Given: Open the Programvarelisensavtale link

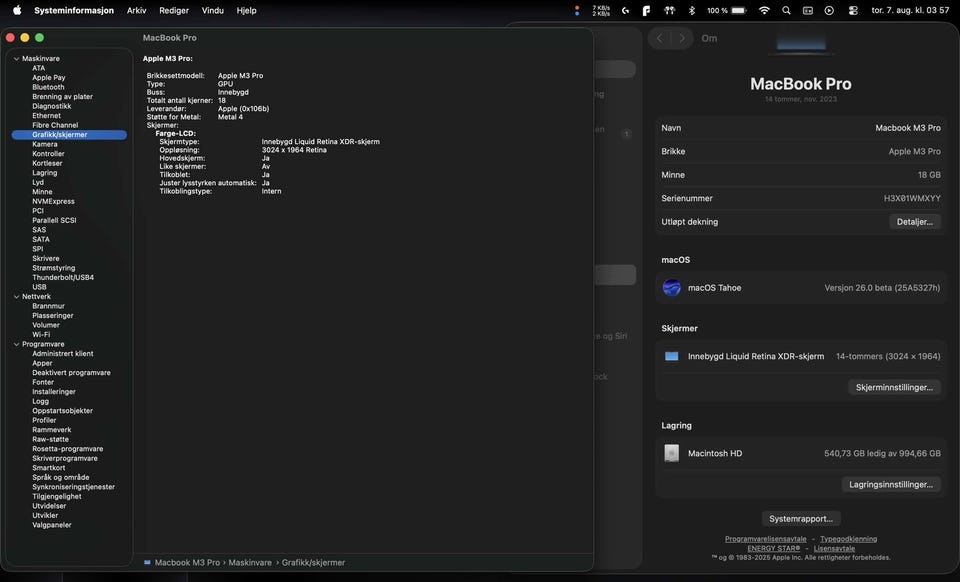Looking at the screenshot, I should [x=765, y=539].
